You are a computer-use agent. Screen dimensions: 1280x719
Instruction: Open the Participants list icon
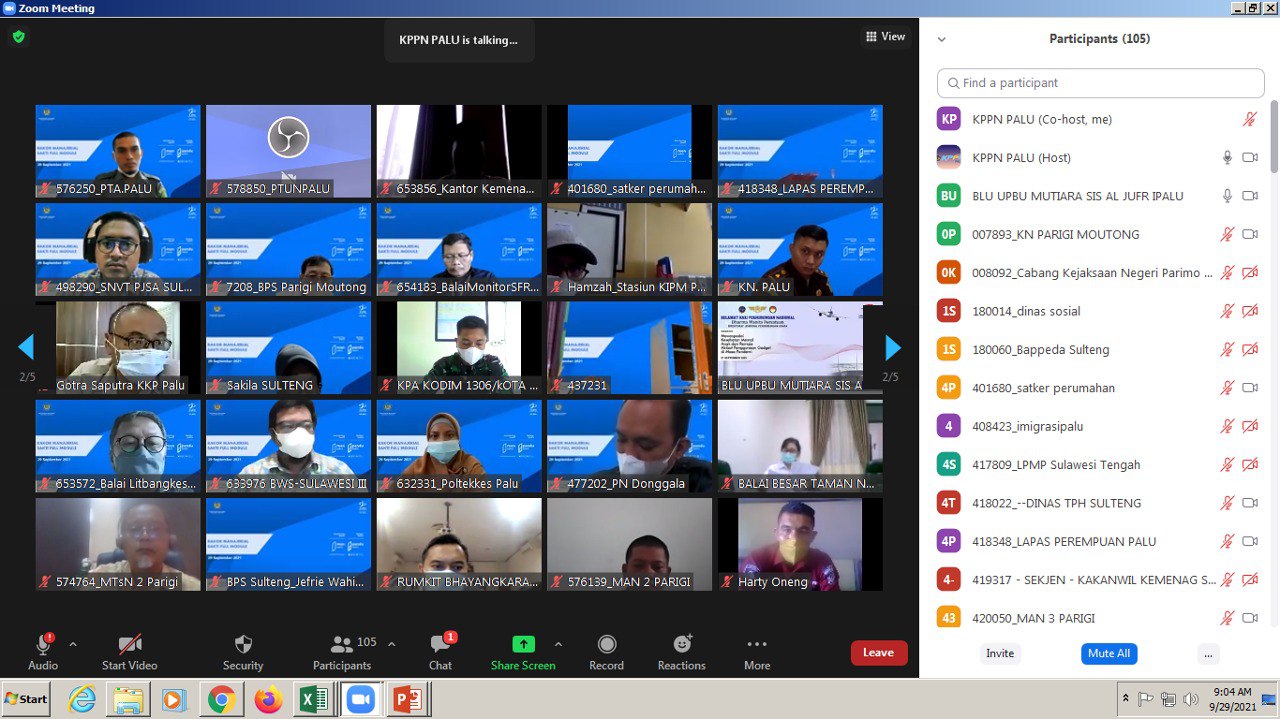click(342, 645)
